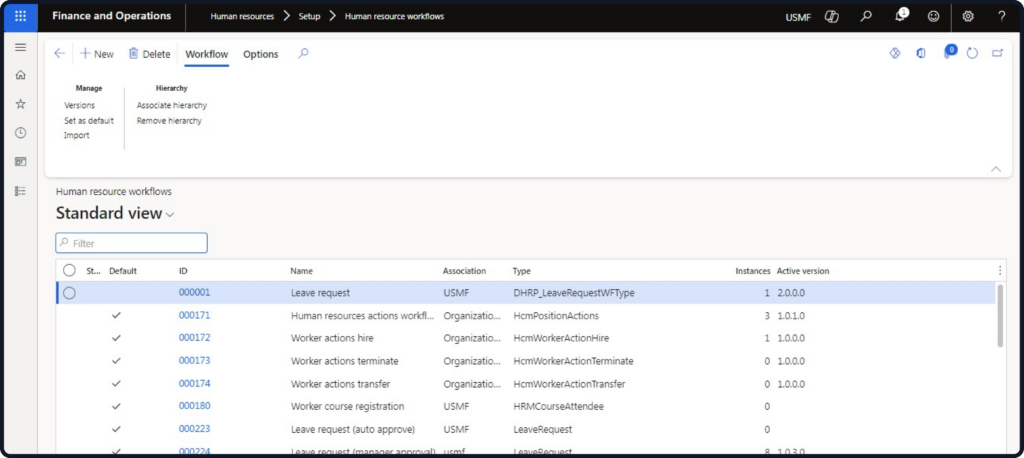Open the app launcher waffle icon
The image size is (1024, 458).
(20, 16)
